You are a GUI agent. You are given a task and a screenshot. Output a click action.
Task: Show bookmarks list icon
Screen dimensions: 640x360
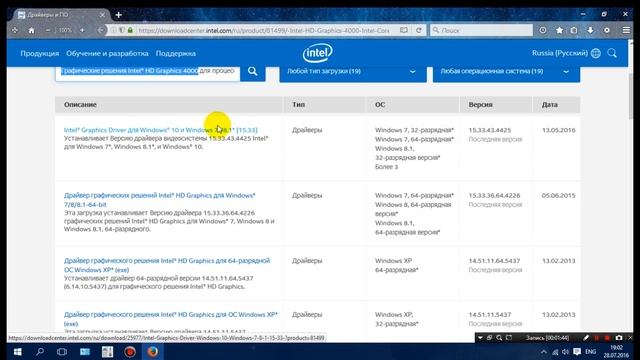[x=574, y=30]
